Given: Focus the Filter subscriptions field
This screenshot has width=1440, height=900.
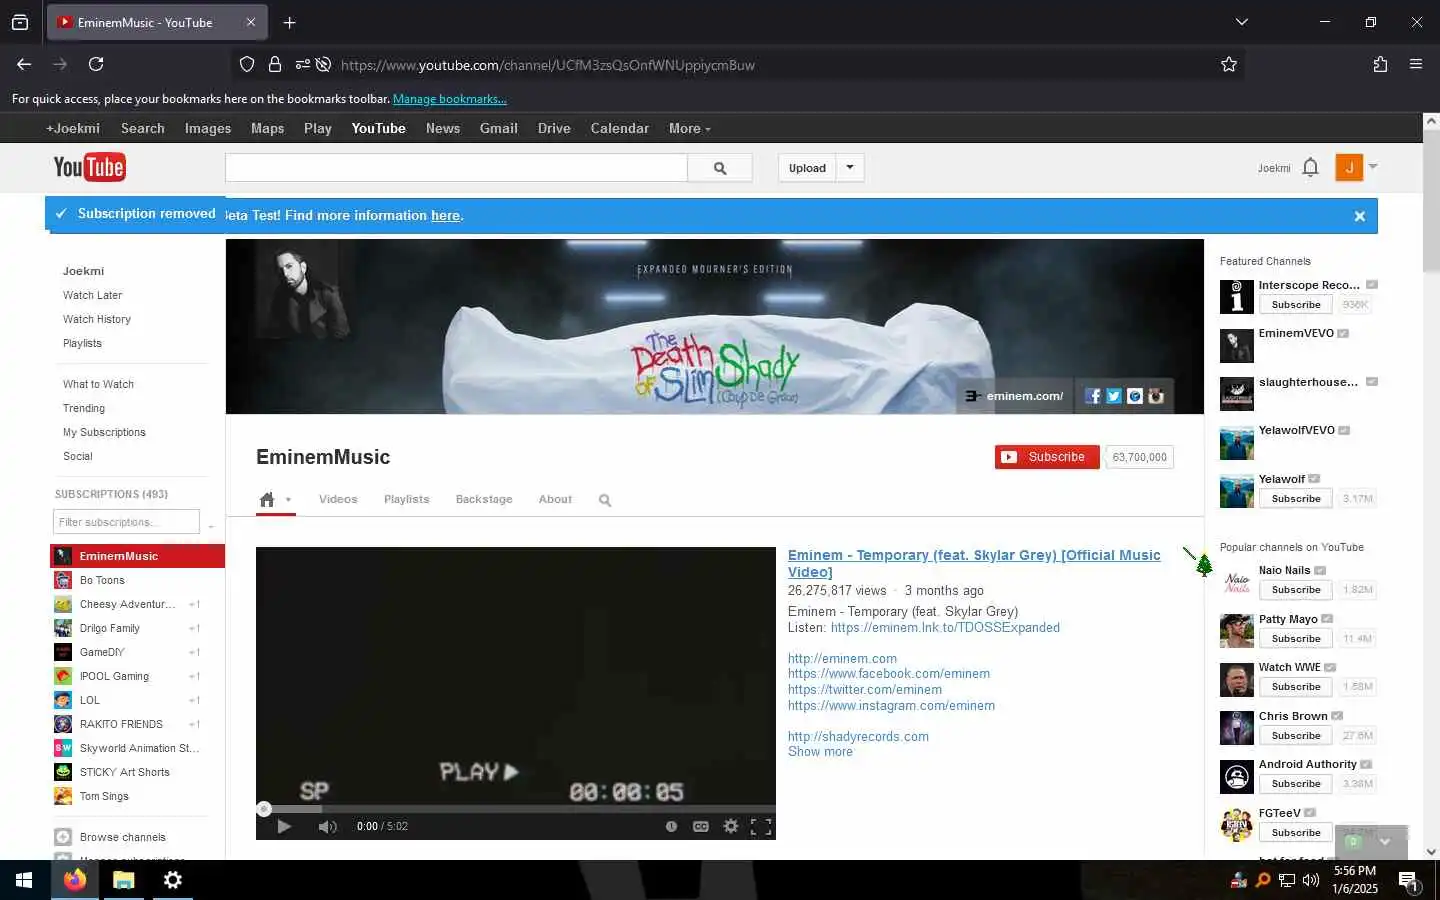Looking at the screenshot, I should pos(126,522).
